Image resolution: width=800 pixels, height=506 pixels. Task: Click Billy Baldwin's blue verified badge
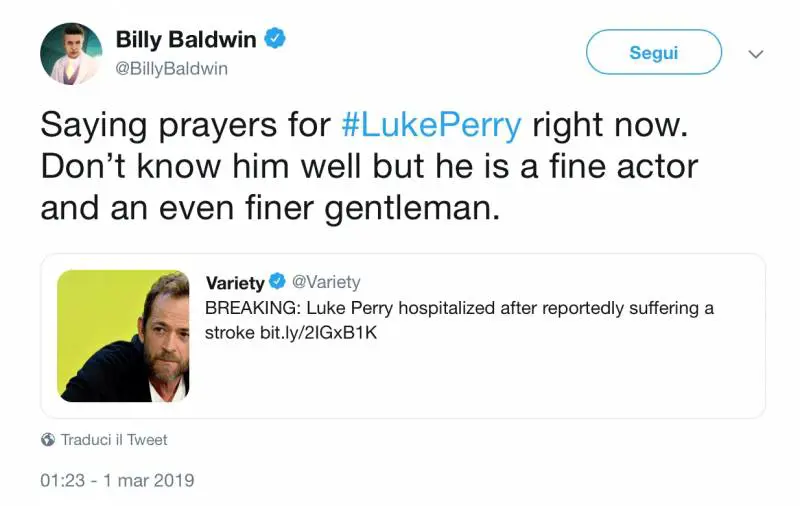point(275,40)
